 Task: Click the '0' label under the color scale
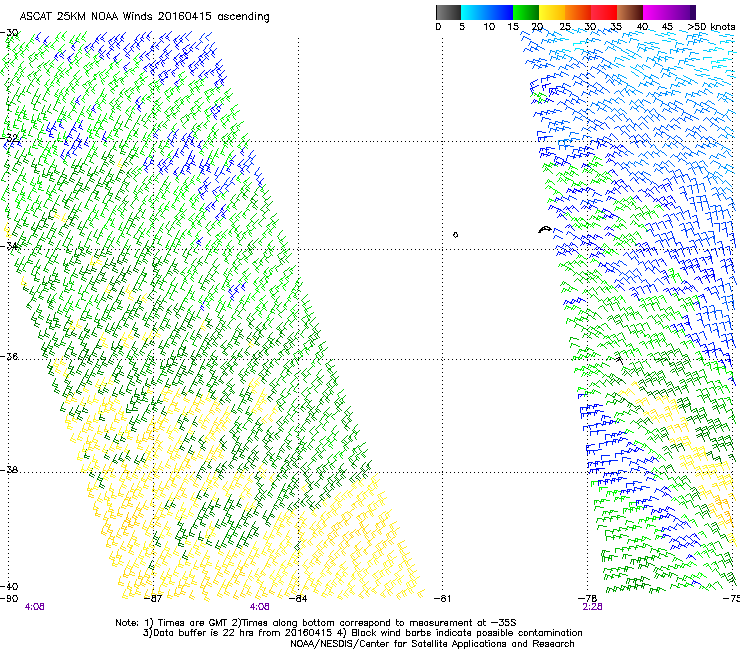tap(438, 27)
